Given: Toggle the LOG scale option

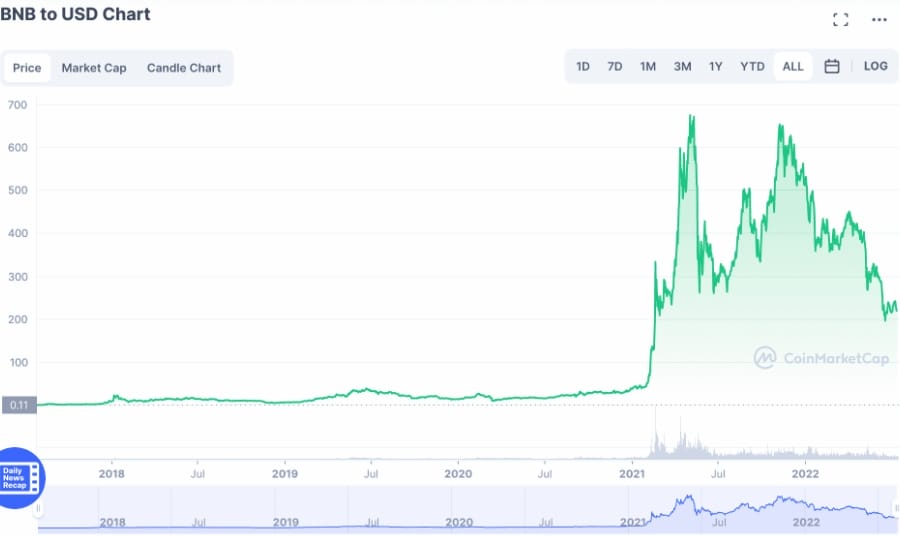Looking at the screenshot, I should click(875, 67).
